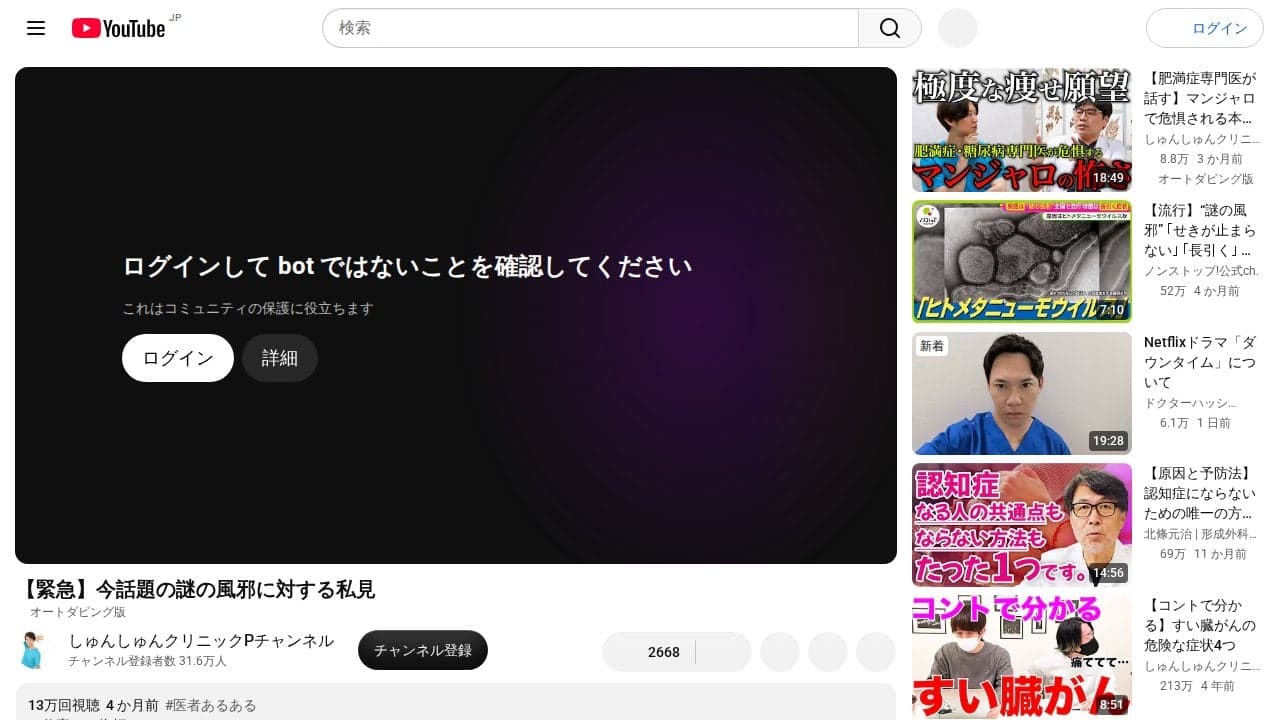This screenshot has width=1280, height=720.
Task: Open the title 【肥満症専門医が話す】マンジャロ
Action: (1200, 98)
